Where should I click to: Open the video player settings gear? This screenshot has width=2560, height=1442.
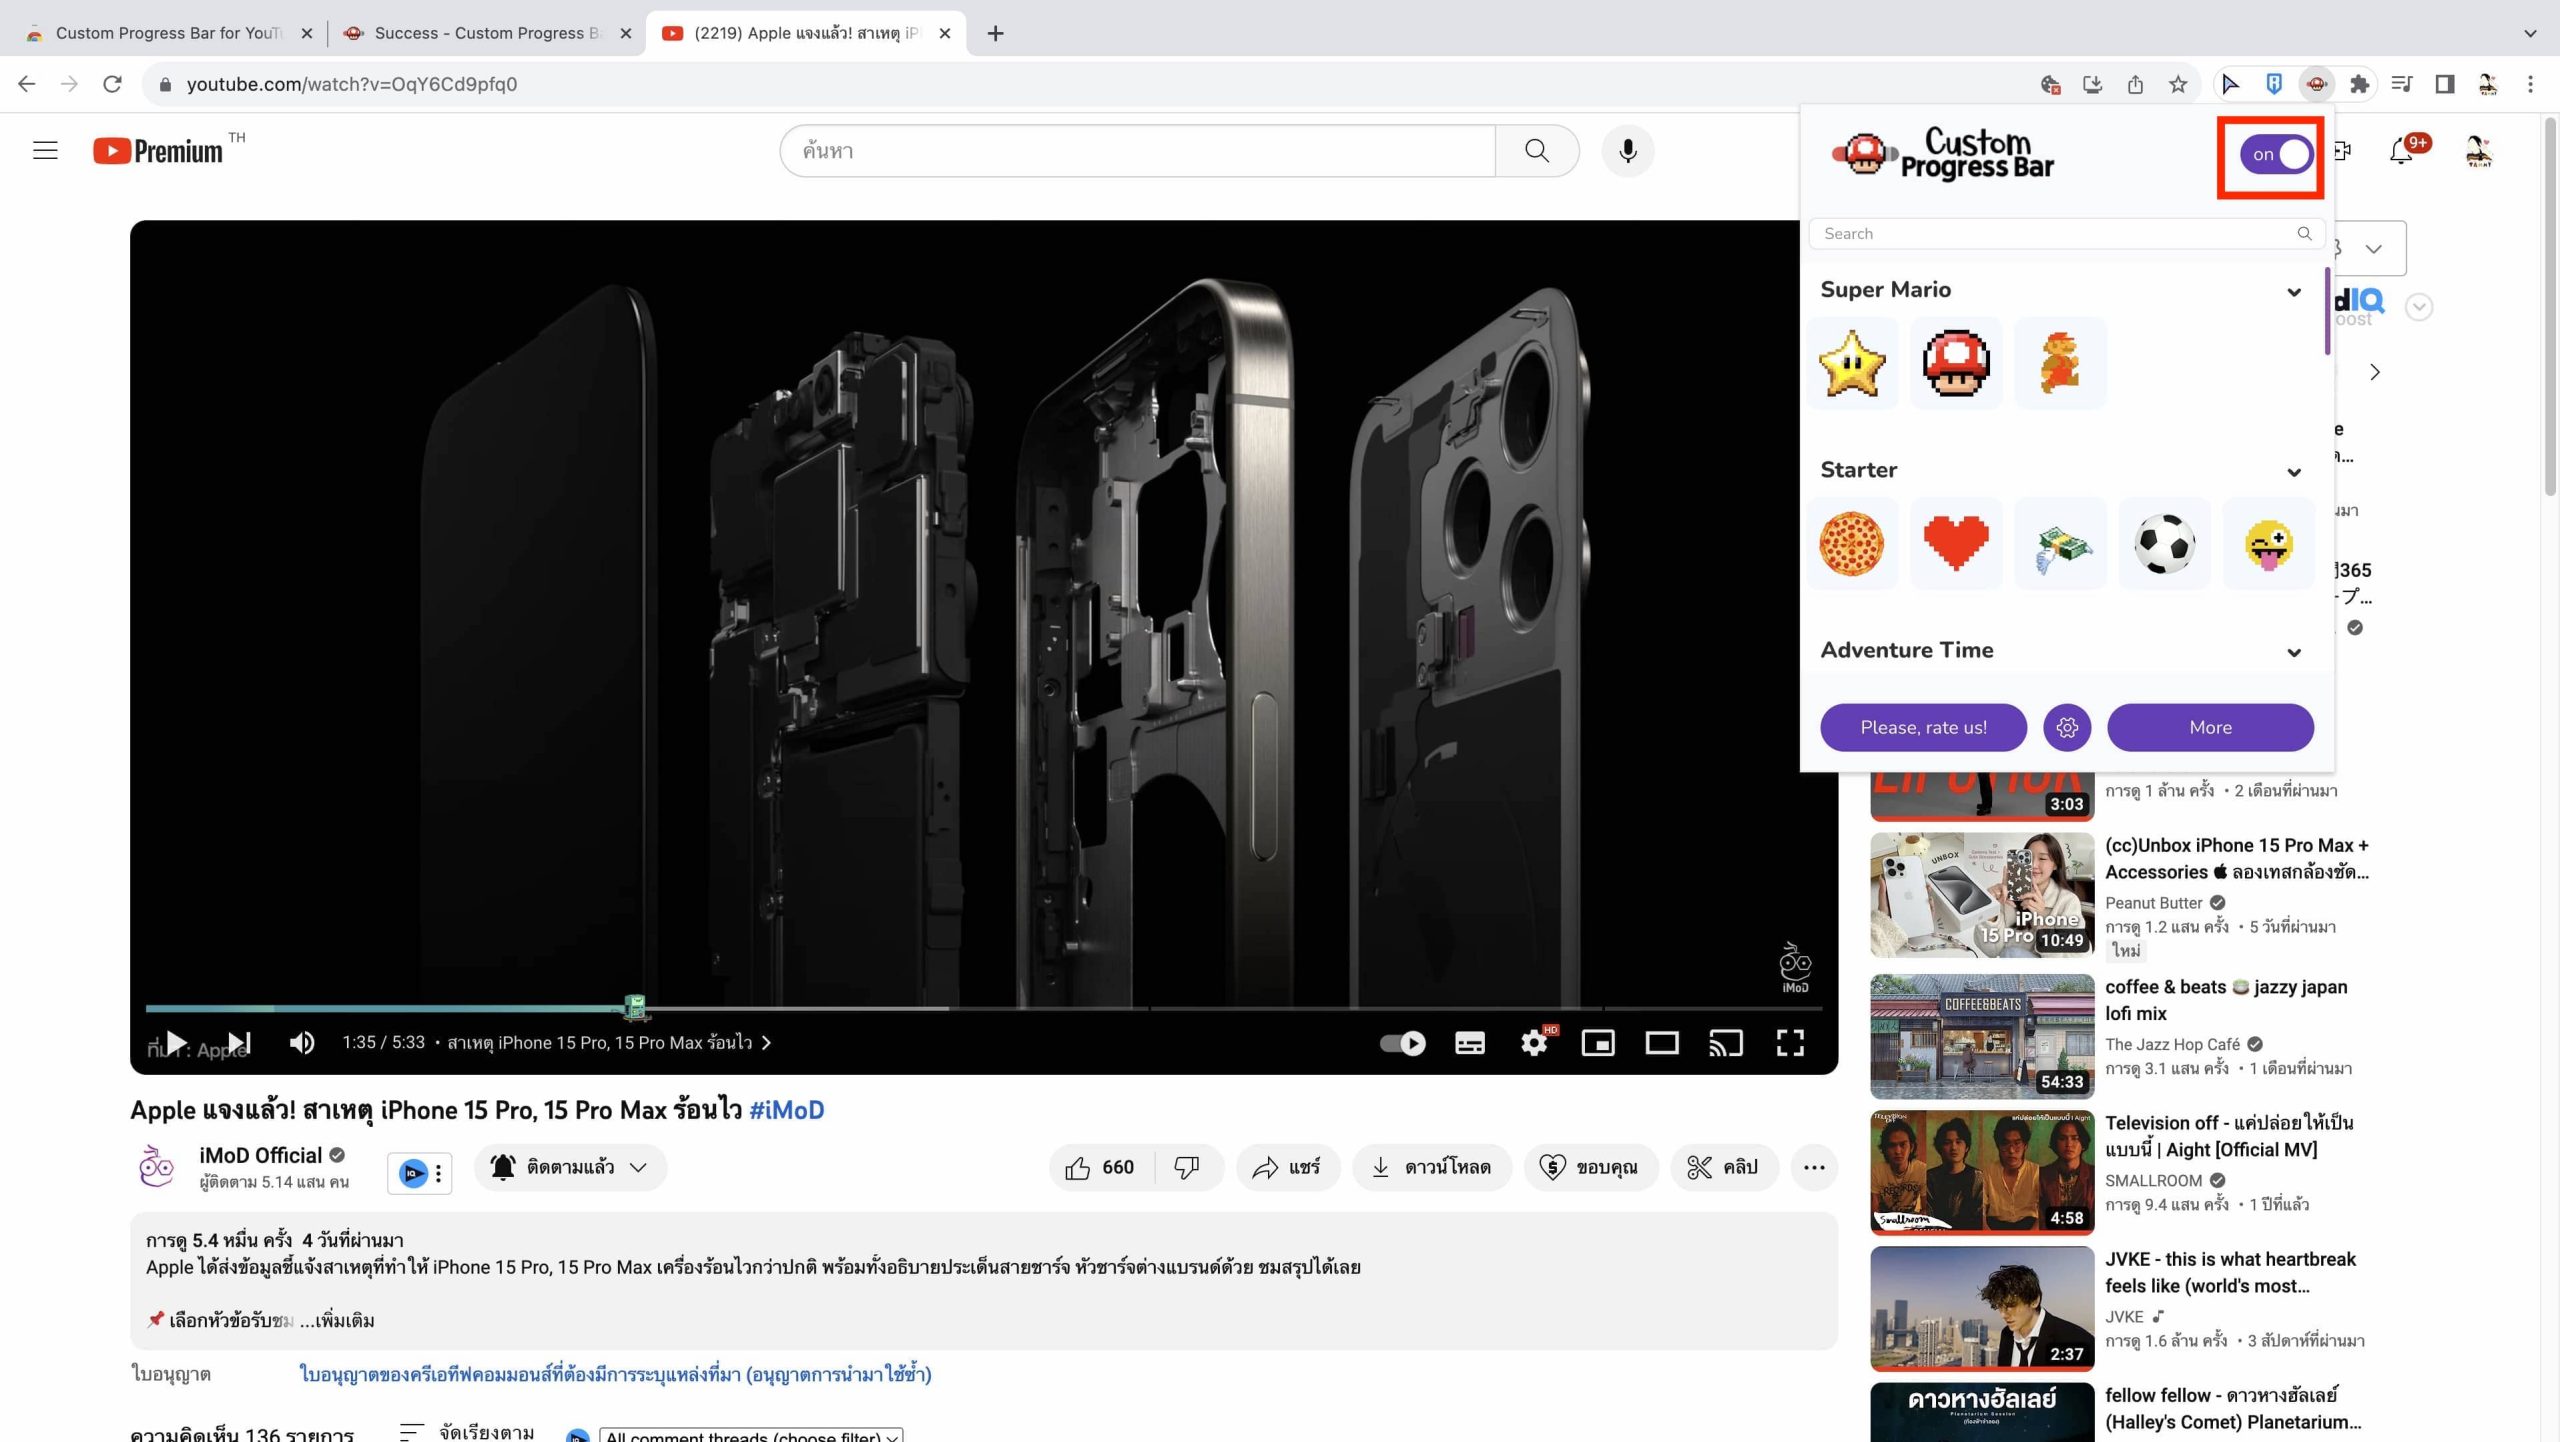[x=1534, y=1043]
